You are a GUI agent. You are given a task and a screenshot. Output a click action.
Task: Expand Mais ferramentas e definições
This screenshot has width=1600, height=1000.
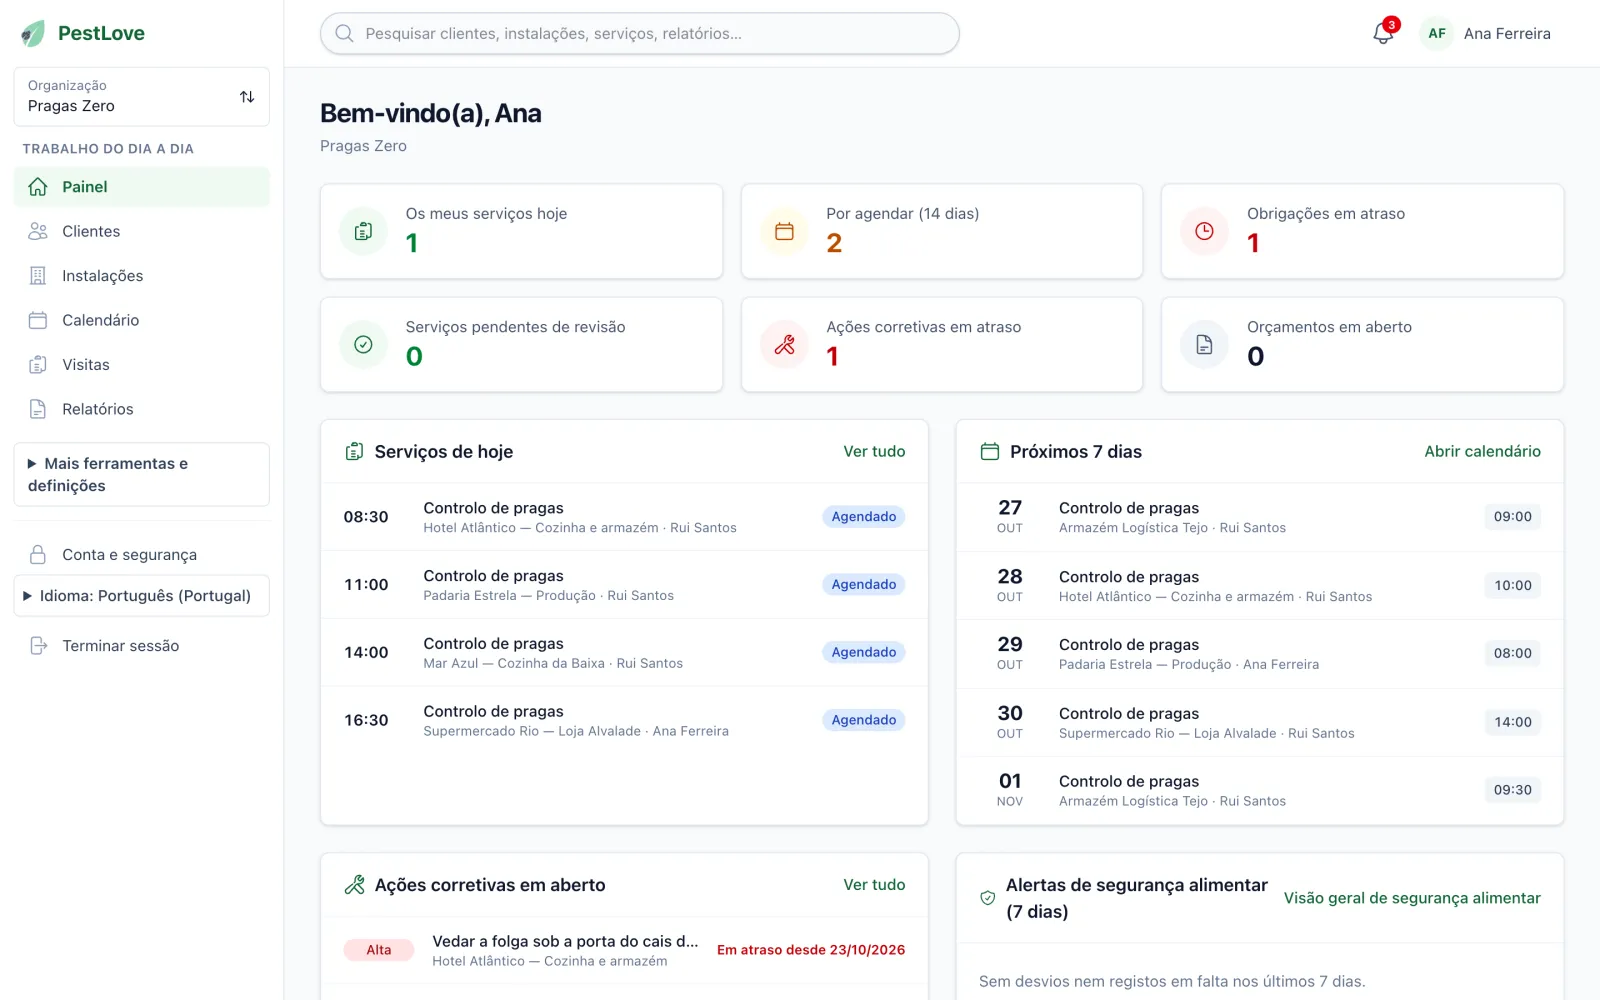pyautogui.click(x=142, y=475)
